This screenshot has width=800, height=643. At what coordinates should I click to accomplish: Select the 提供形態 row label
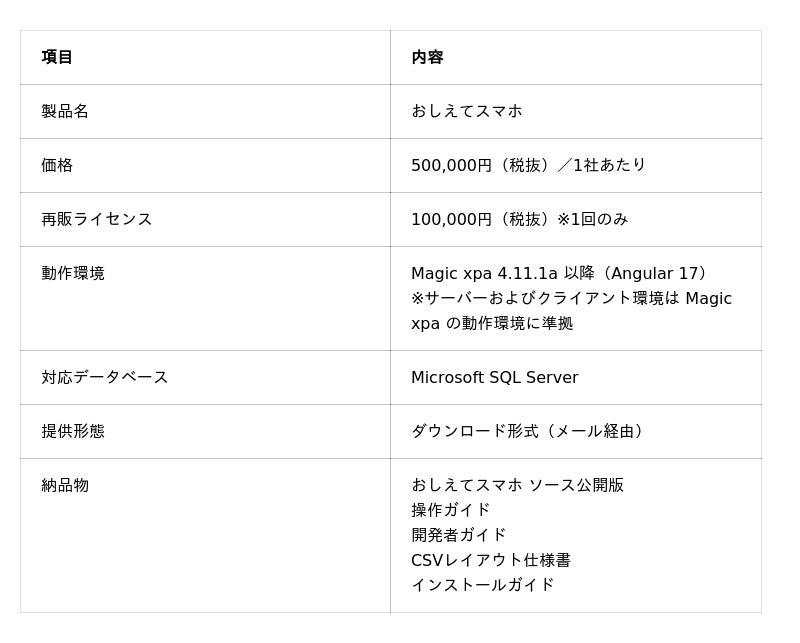[x=73, y=431]
